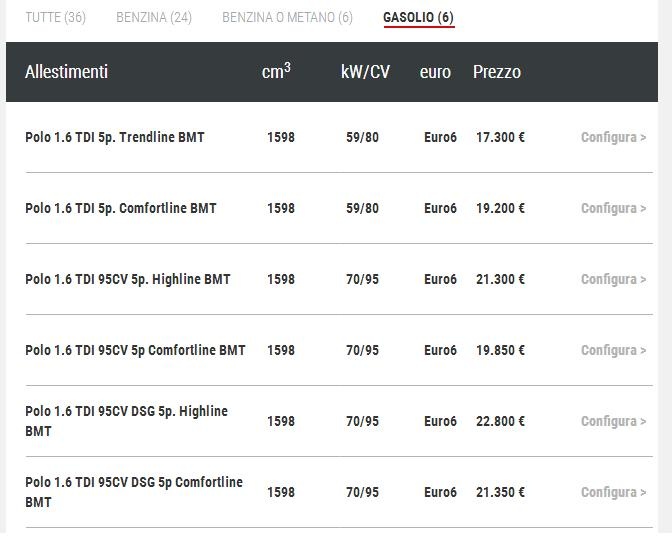
Task: Click the 59/80 value in the 19.200 € row
Action: click(x=363, y=208)
